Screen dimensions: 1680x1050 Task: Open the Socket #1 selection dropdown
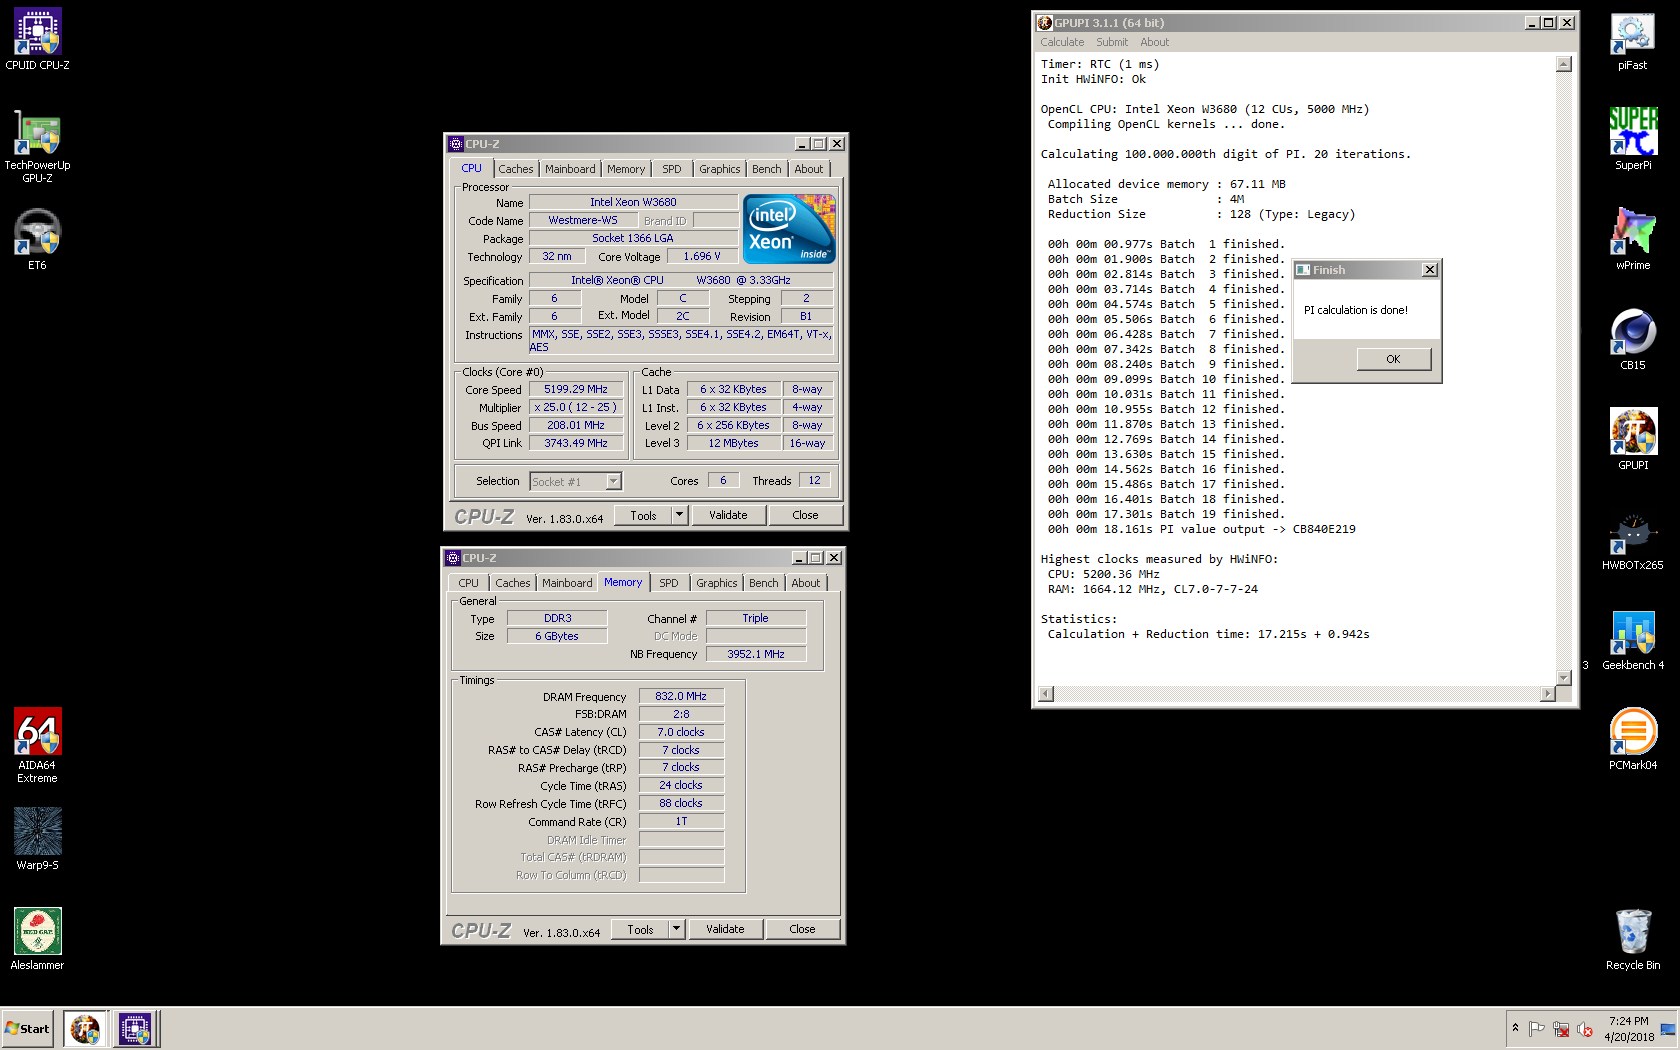[x=575, y=481]
